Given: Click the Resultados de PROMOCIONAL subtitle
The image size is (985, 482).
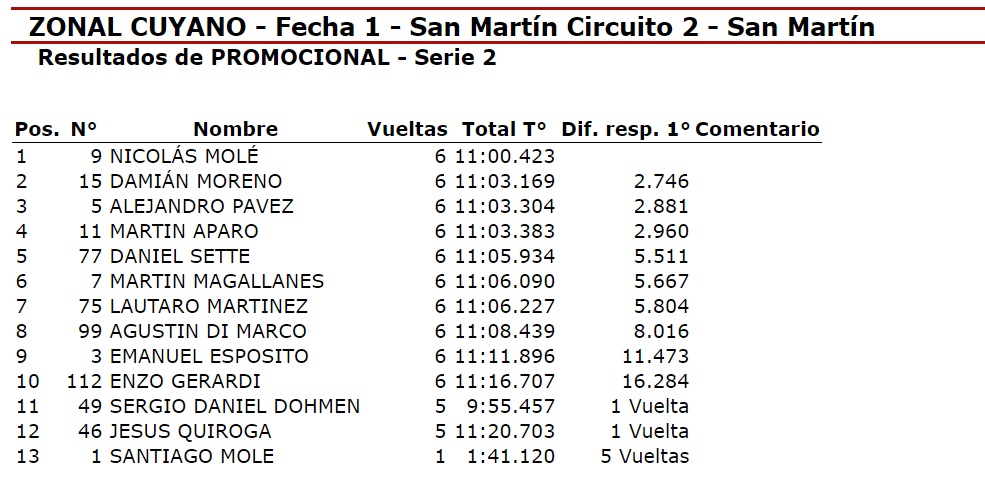Looking at the screenshot, I should tap(266, 58).
